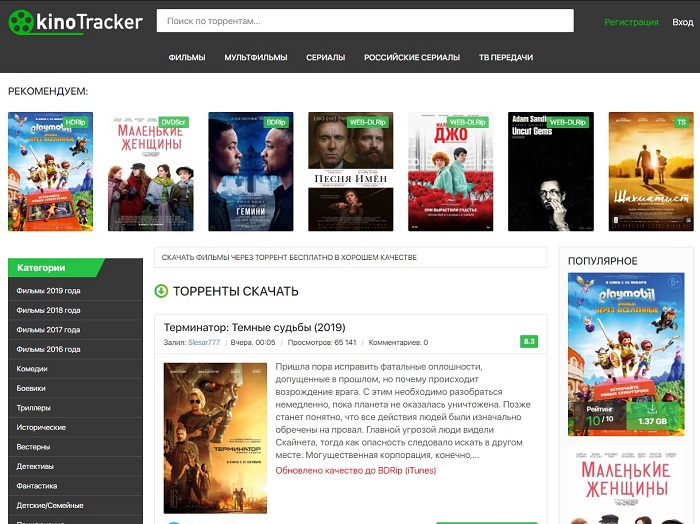Open the ТВ ПЕРЕДАЧИ menu item
700x524 pixels.
(x=506, y=57)
